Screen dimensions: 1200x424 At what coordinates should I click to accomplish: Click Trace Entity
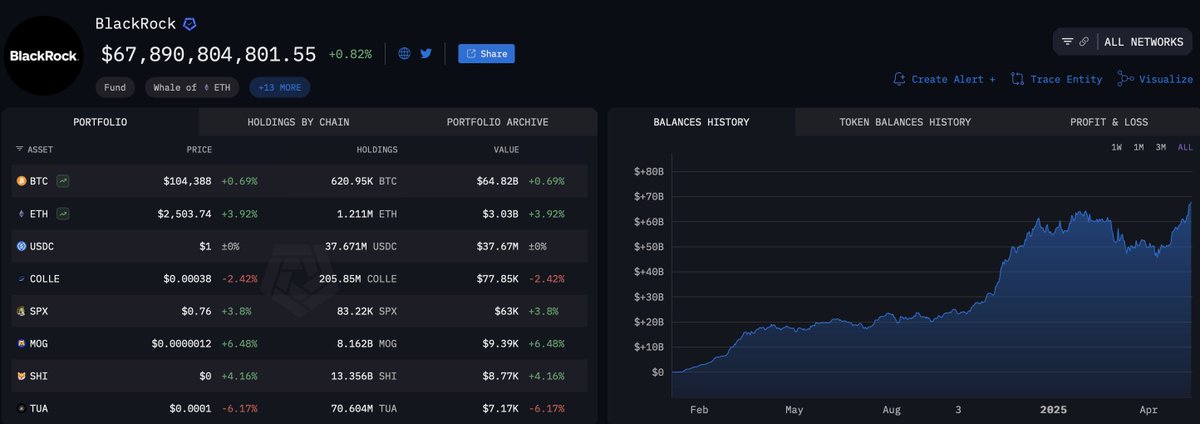pos(1056,79)
